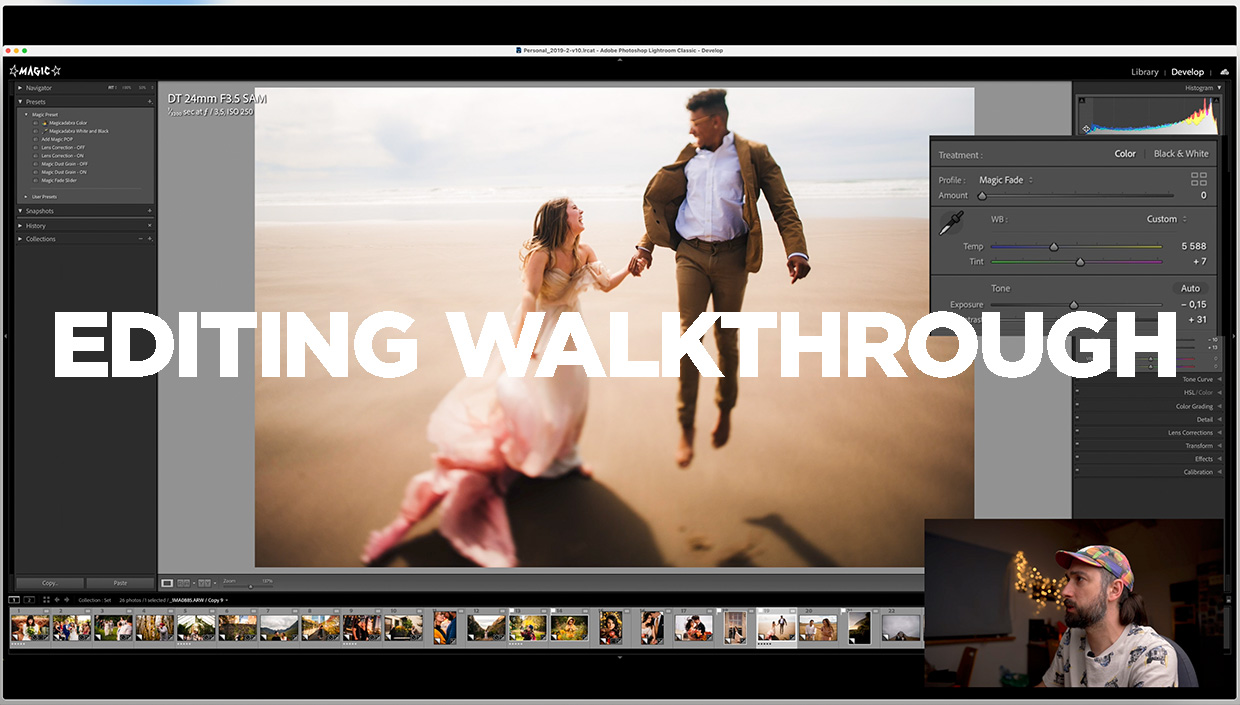Screen dimensions: 1240x705
Task: Enable the Magicadabra Color preset toggle
Action: click(x=36, y=123)
